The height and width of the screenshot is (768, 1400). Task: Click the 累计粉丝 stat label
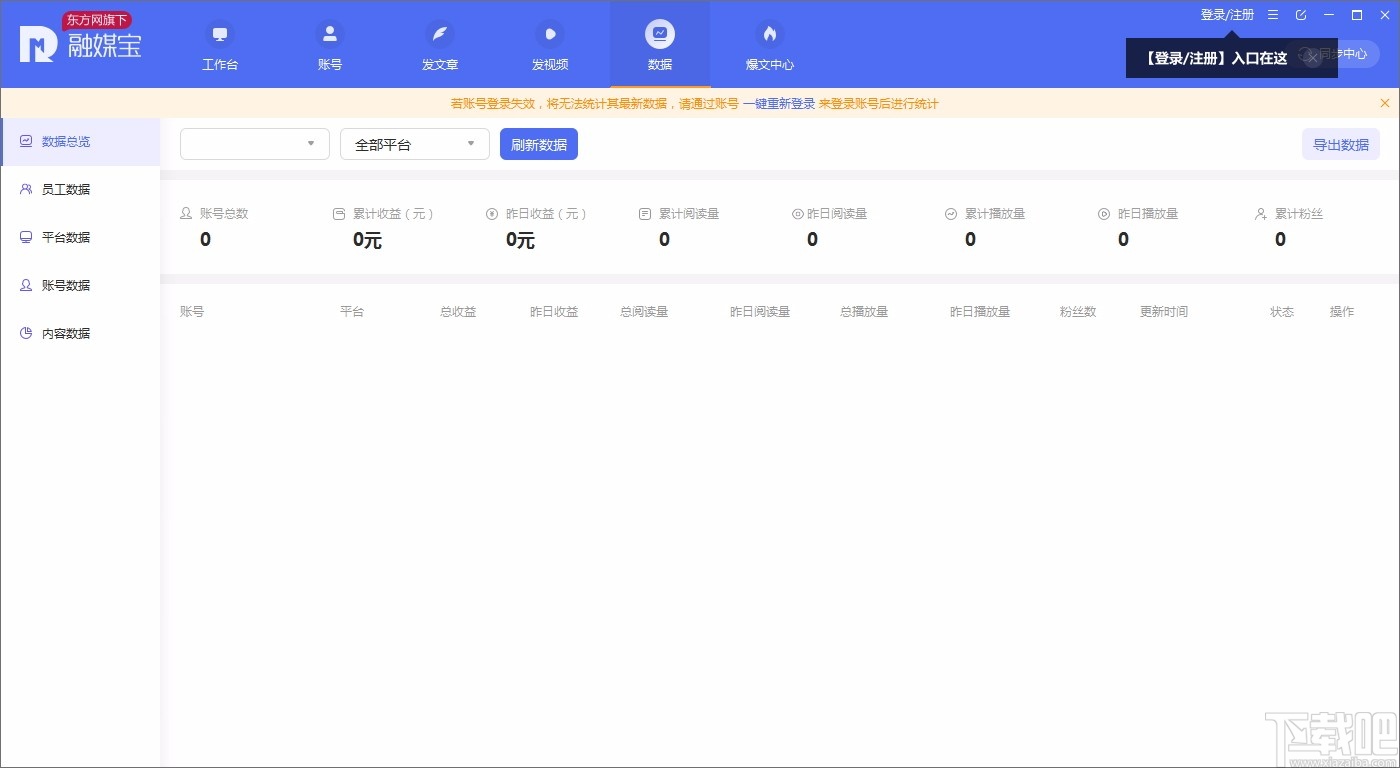tap(1299, 214)
